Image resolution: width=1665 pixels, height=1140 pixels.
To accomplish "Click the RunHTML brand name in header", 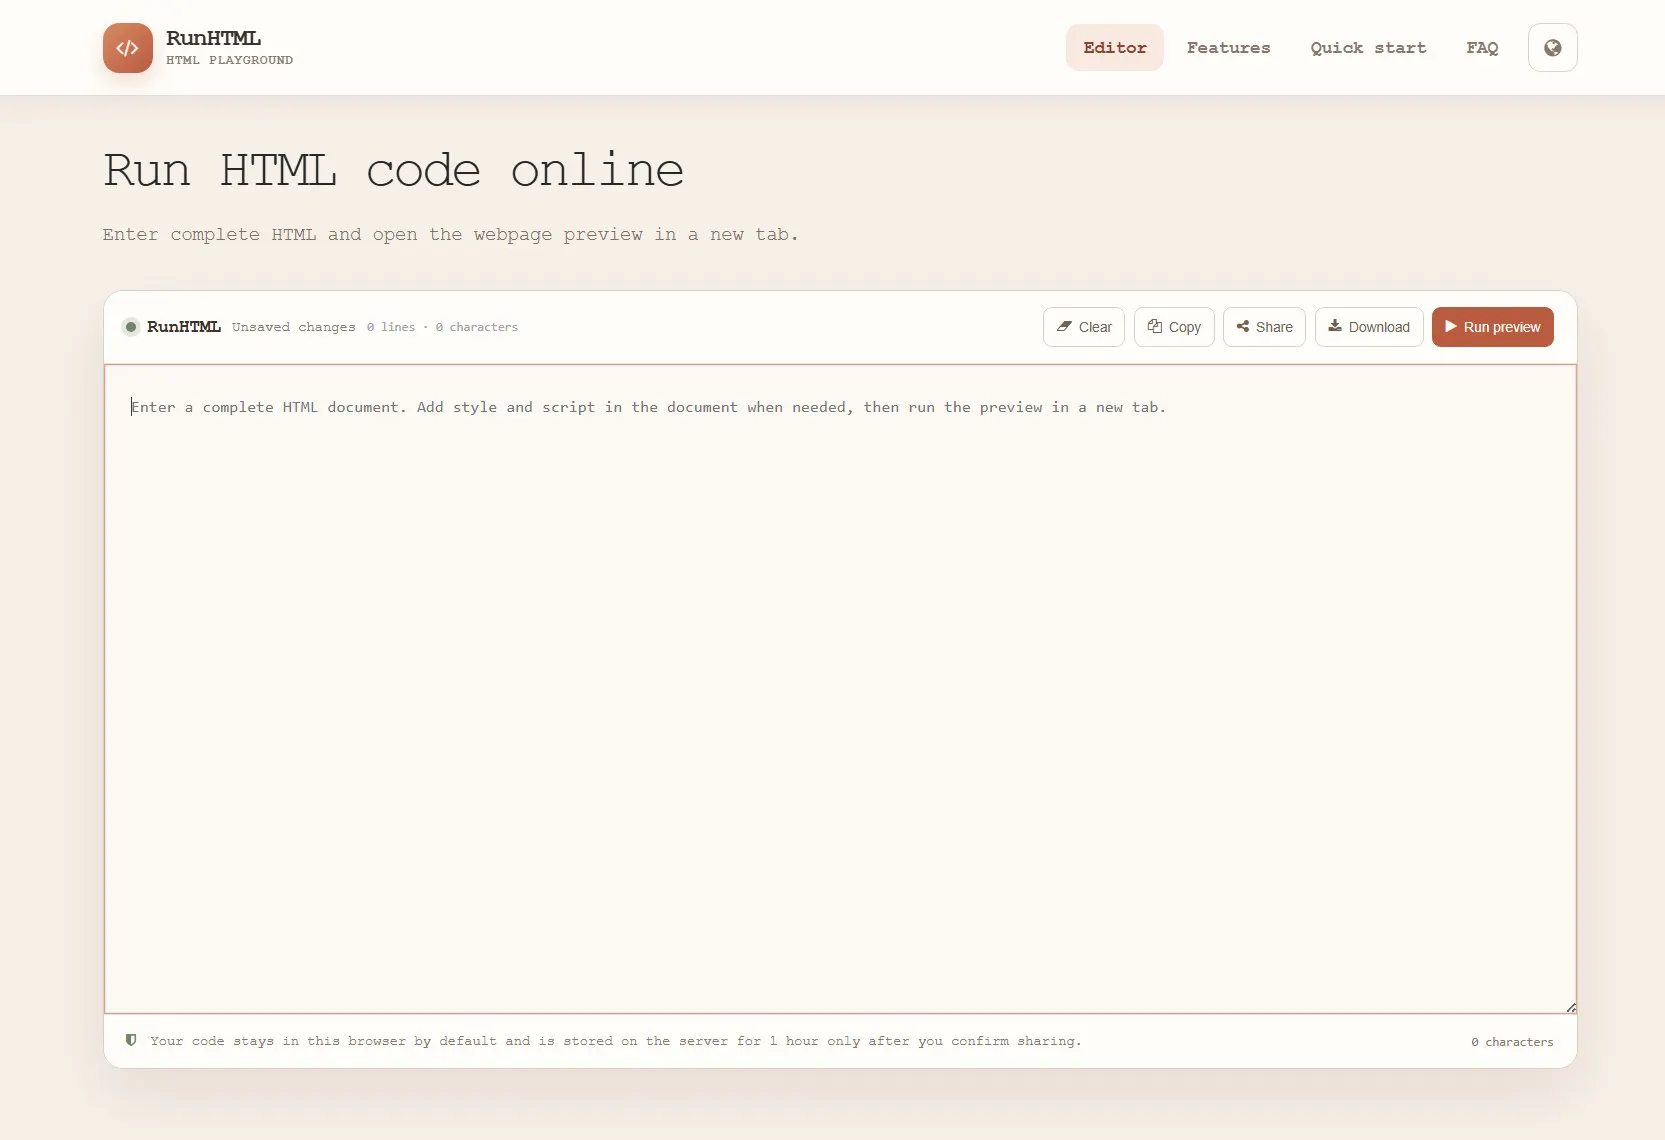I will click(213, 38).
